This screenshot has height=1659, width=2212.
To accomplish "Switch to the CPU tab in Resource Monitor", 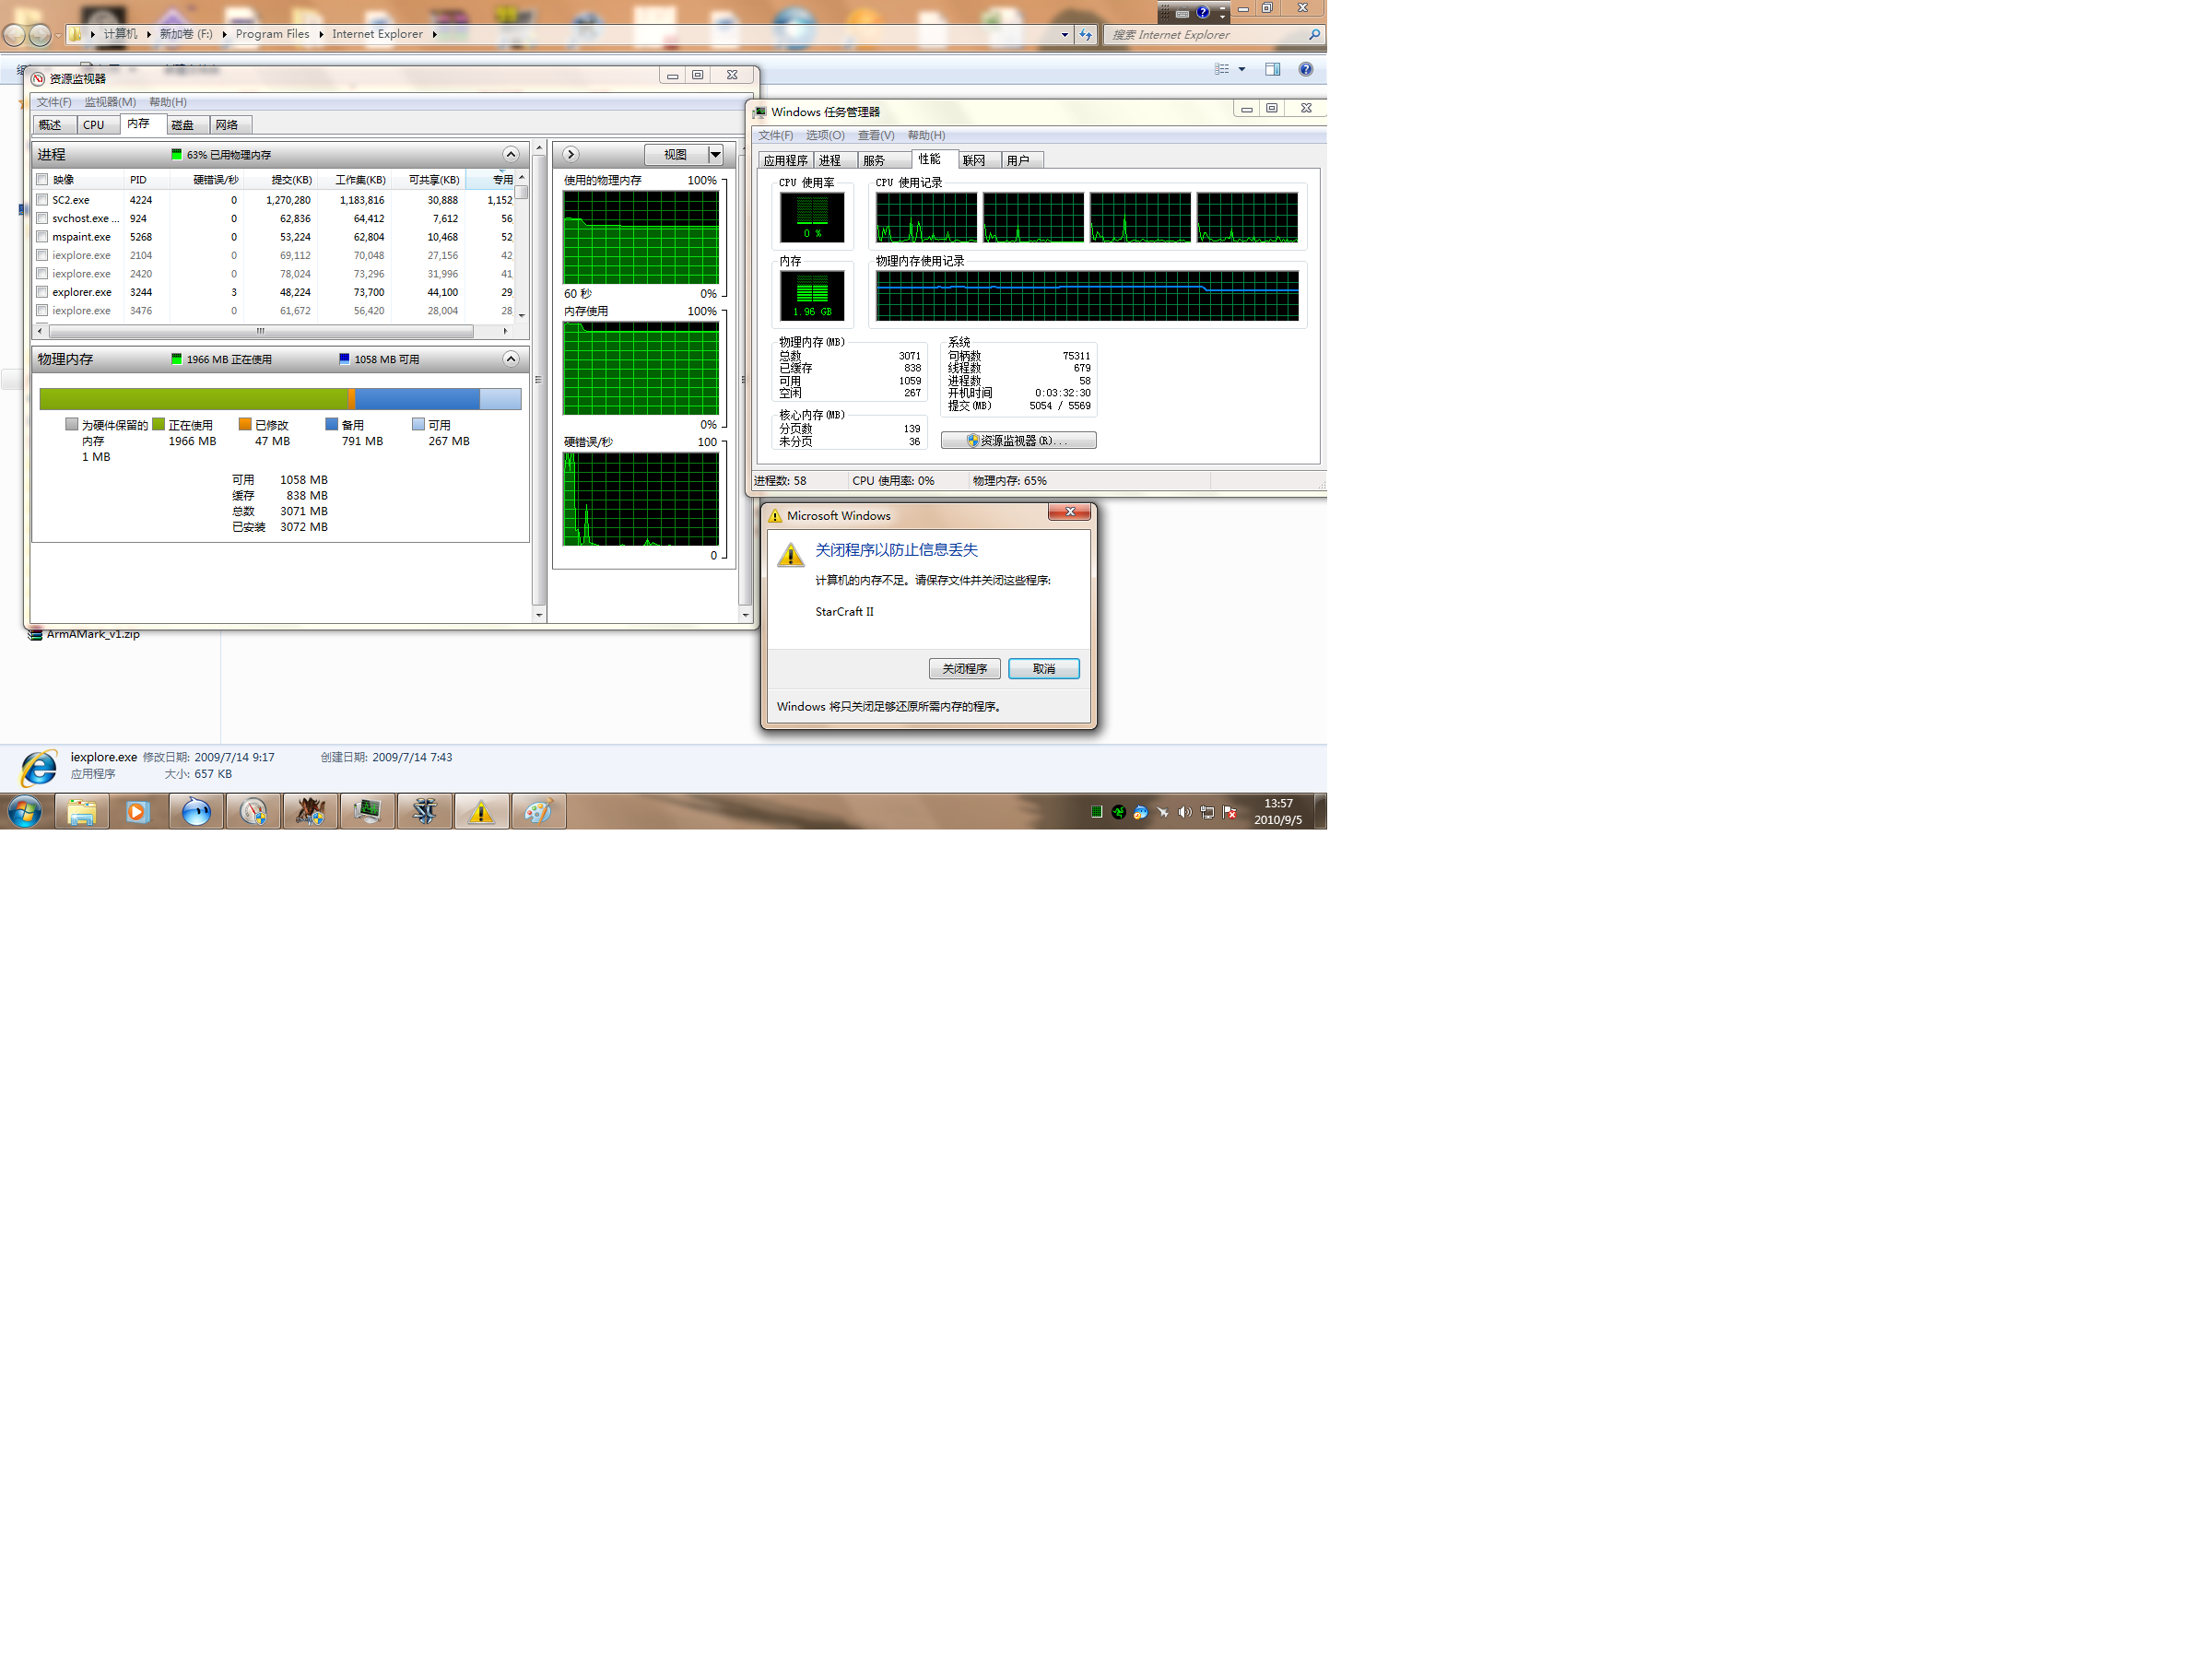I will coord(94,125).
